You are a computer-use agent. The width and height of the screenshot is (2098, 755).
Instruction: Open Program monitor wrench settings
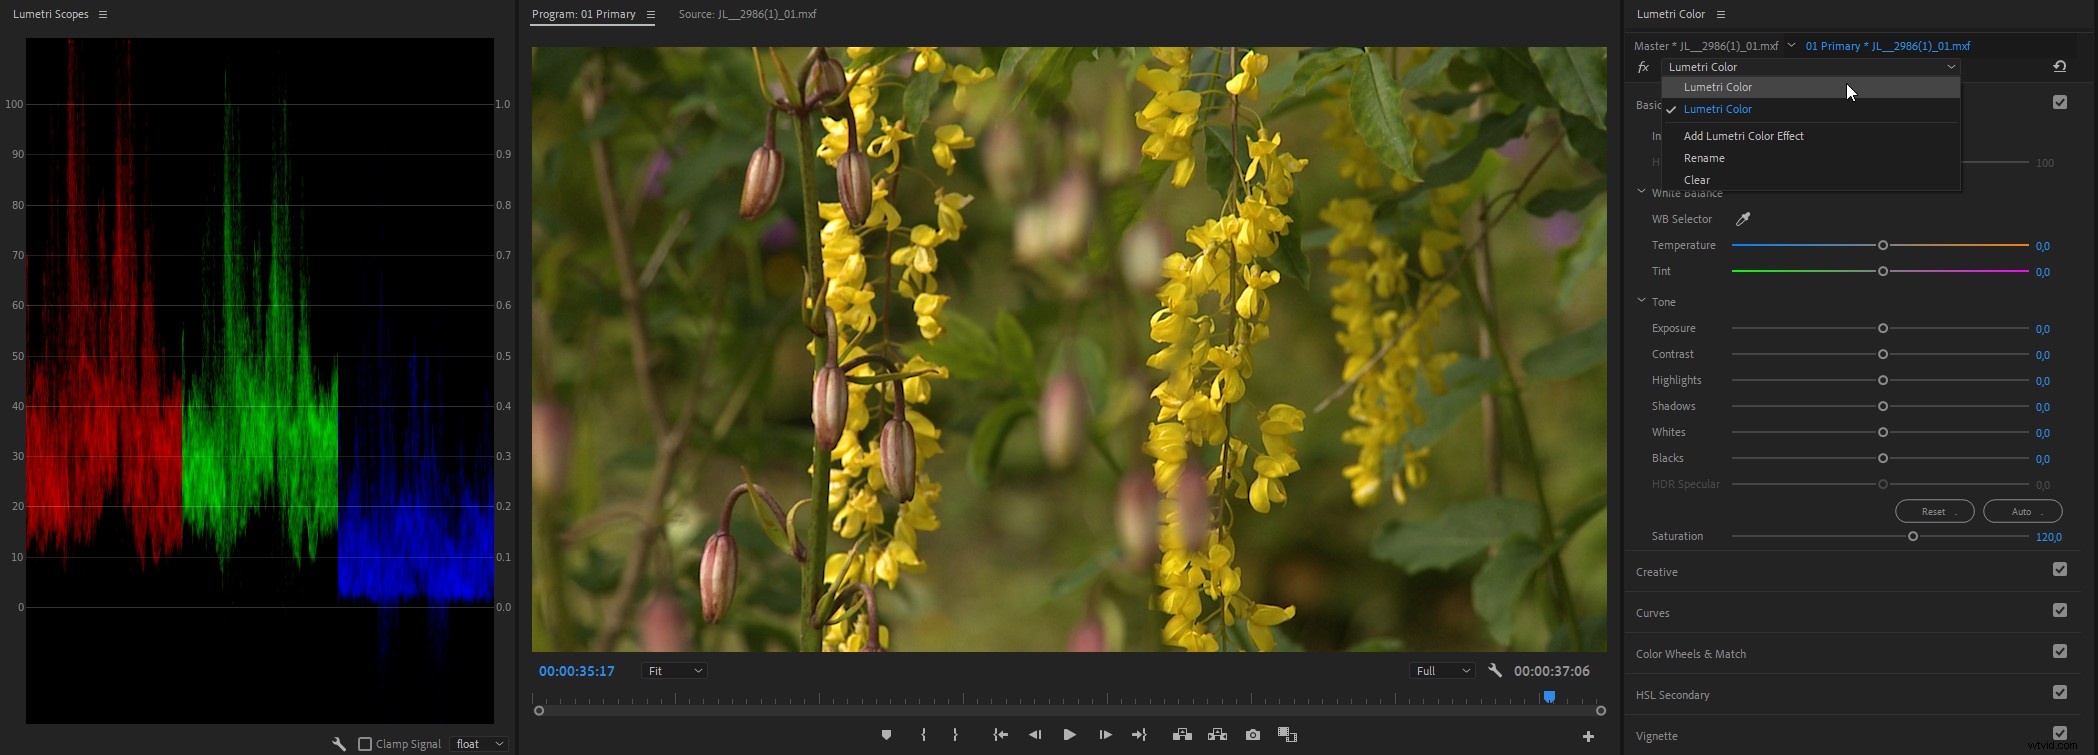coord(1495,671)
